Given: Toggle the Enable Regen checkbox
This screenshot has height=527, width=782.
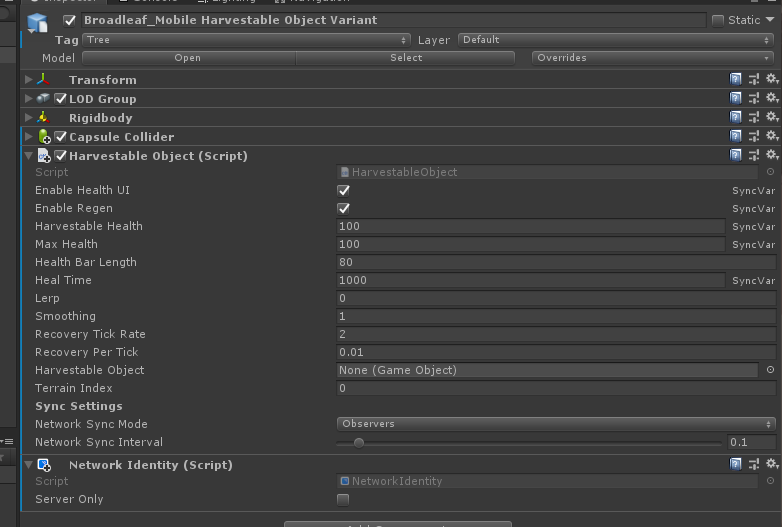Looking at the screenshot, I should click(344, 208).
